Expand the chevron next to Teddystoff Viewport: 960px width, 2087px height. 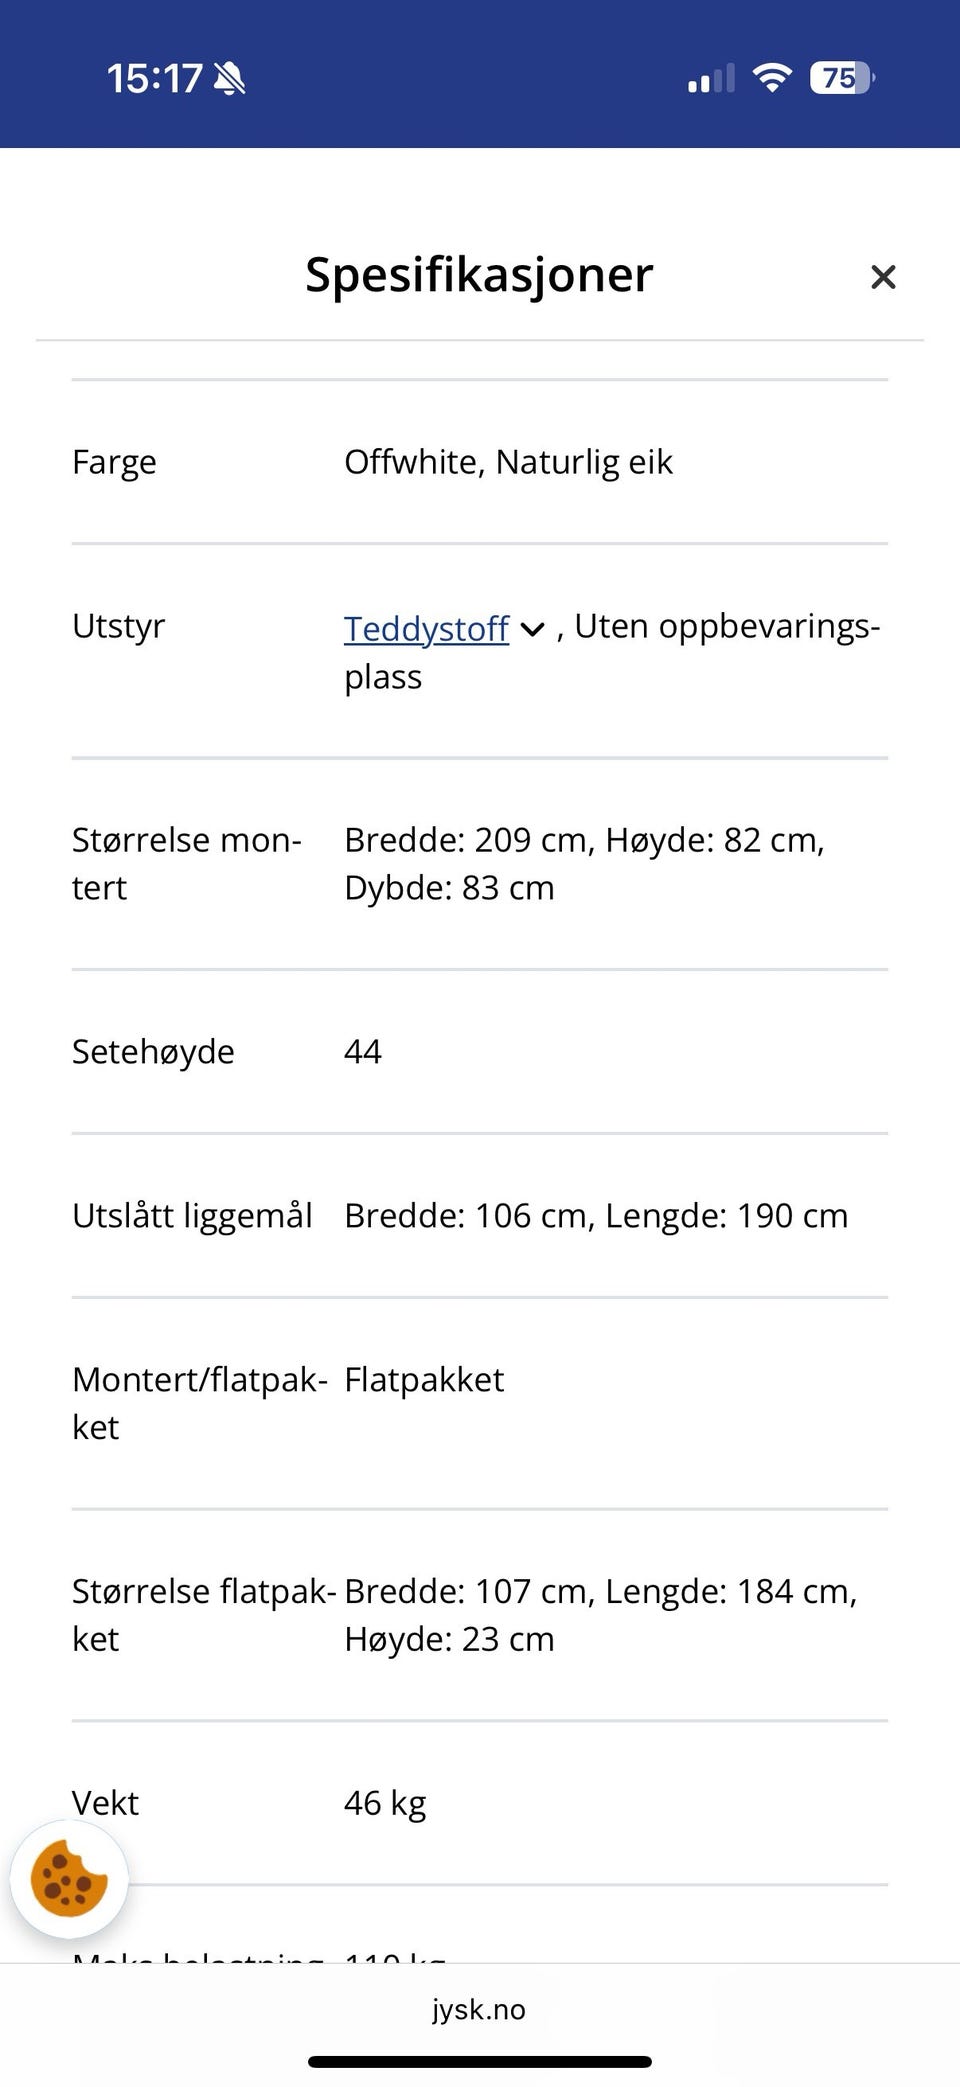[x=533, y=629]
